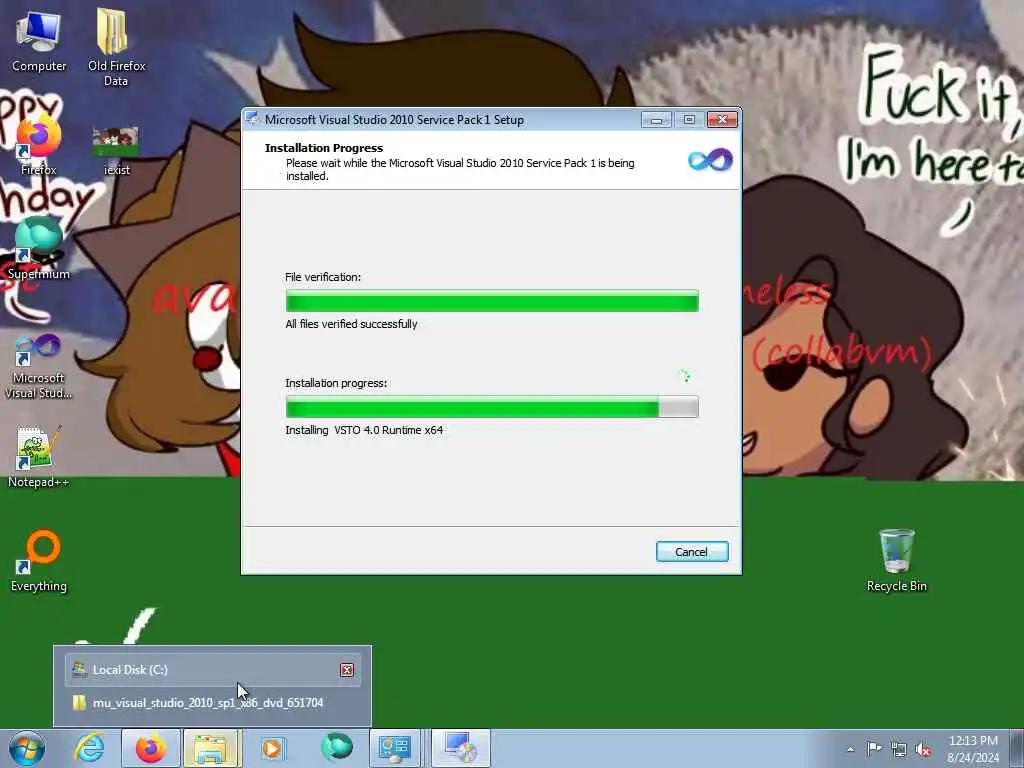This screenshot has width=1024, height=768.
Task: Open the iexist desktop file
Action: tap(116, 152)
